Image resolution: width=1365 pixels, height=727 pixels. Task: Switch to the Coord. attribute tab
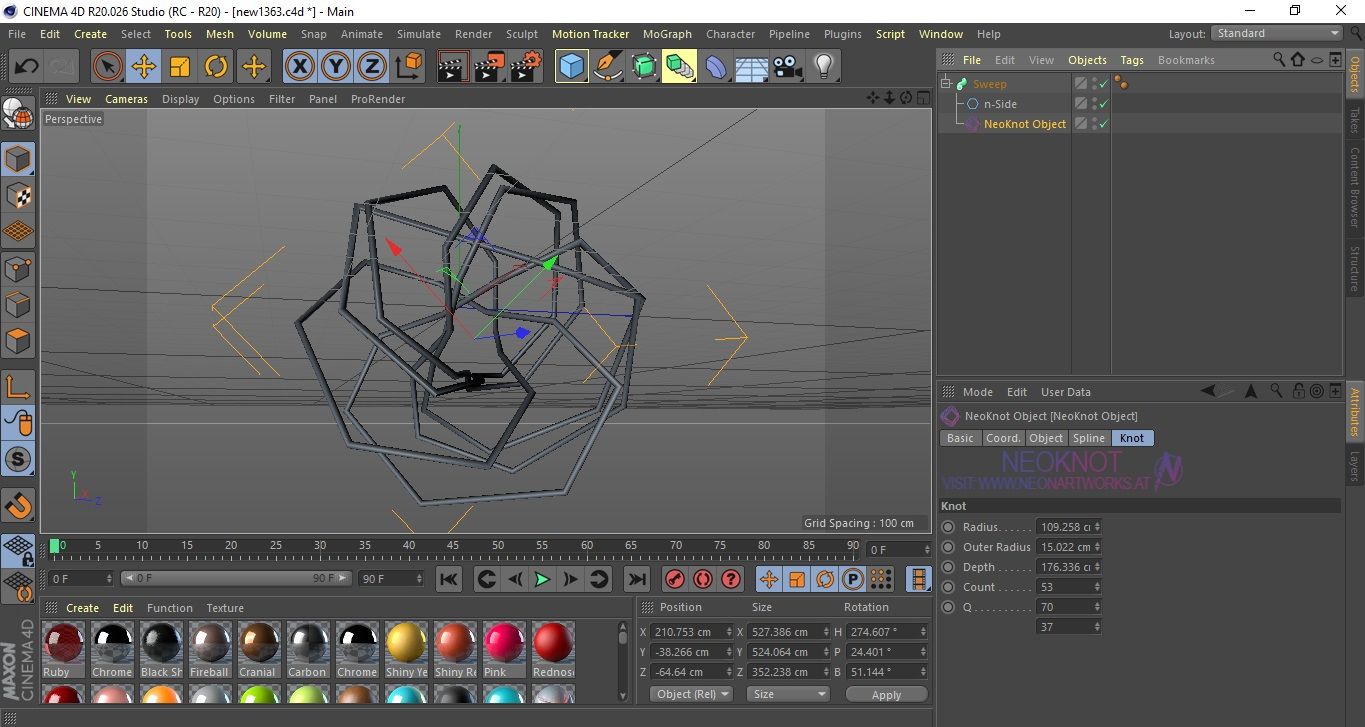pos(1003,438)
